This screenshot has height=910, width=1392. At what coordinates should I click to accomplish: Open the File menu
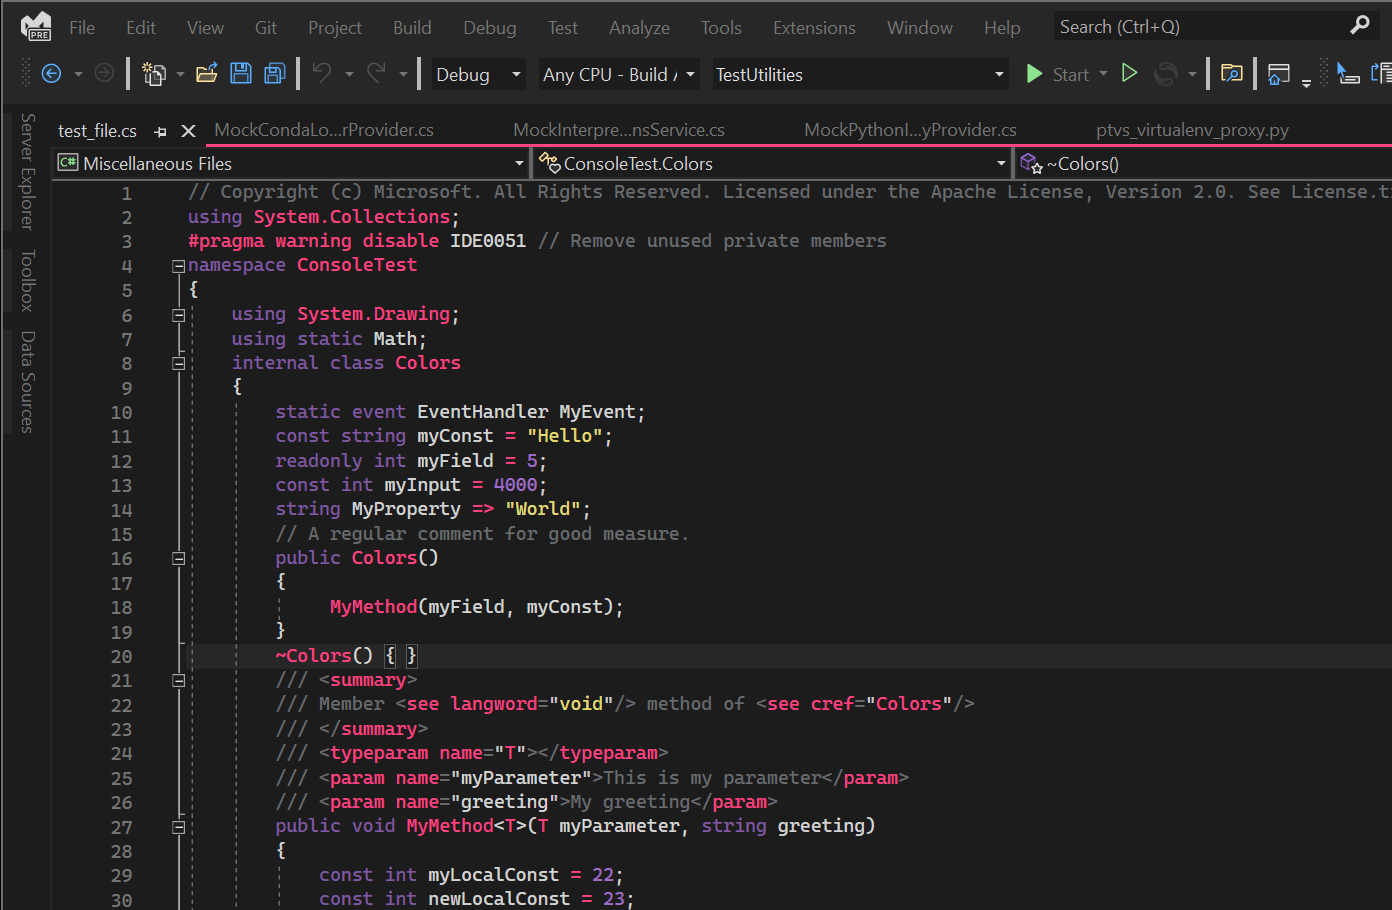(82, 28)
